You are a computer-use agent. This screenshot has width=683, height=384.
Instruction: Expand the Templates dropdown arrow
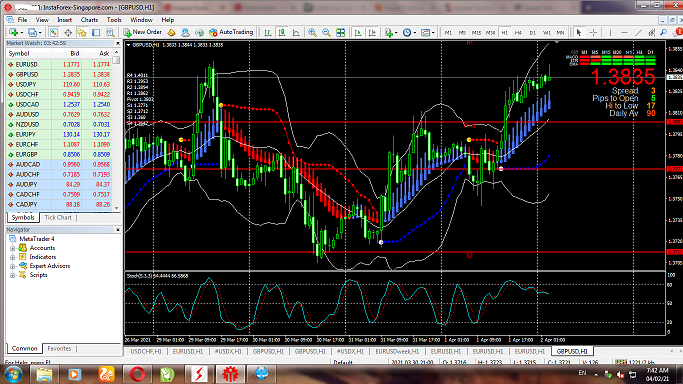pos(433,33)
